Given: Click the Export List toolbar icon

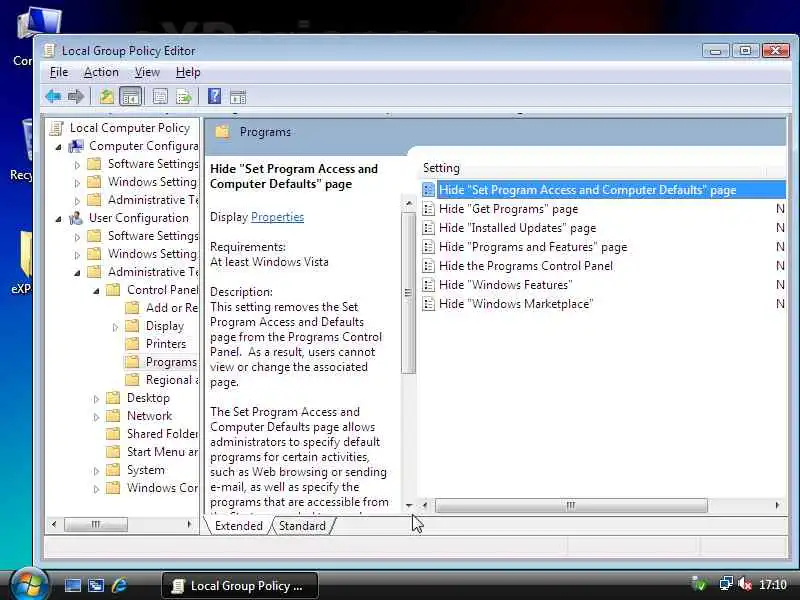Looking at the screenshot, I should click(x=184, y=96).
